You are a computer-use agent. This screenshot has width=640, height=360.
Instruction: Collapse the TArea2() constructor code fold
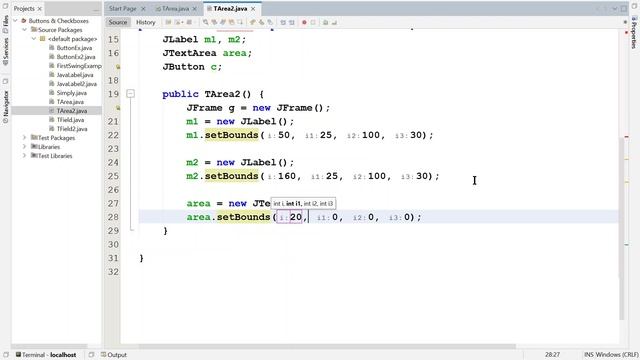click(x=131, y=94)
